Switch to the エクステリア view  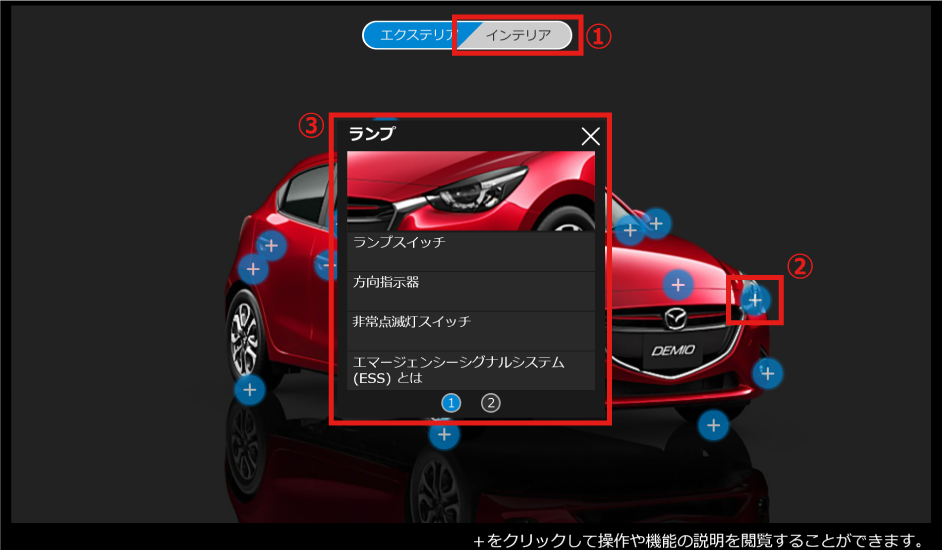click(412, 35)
